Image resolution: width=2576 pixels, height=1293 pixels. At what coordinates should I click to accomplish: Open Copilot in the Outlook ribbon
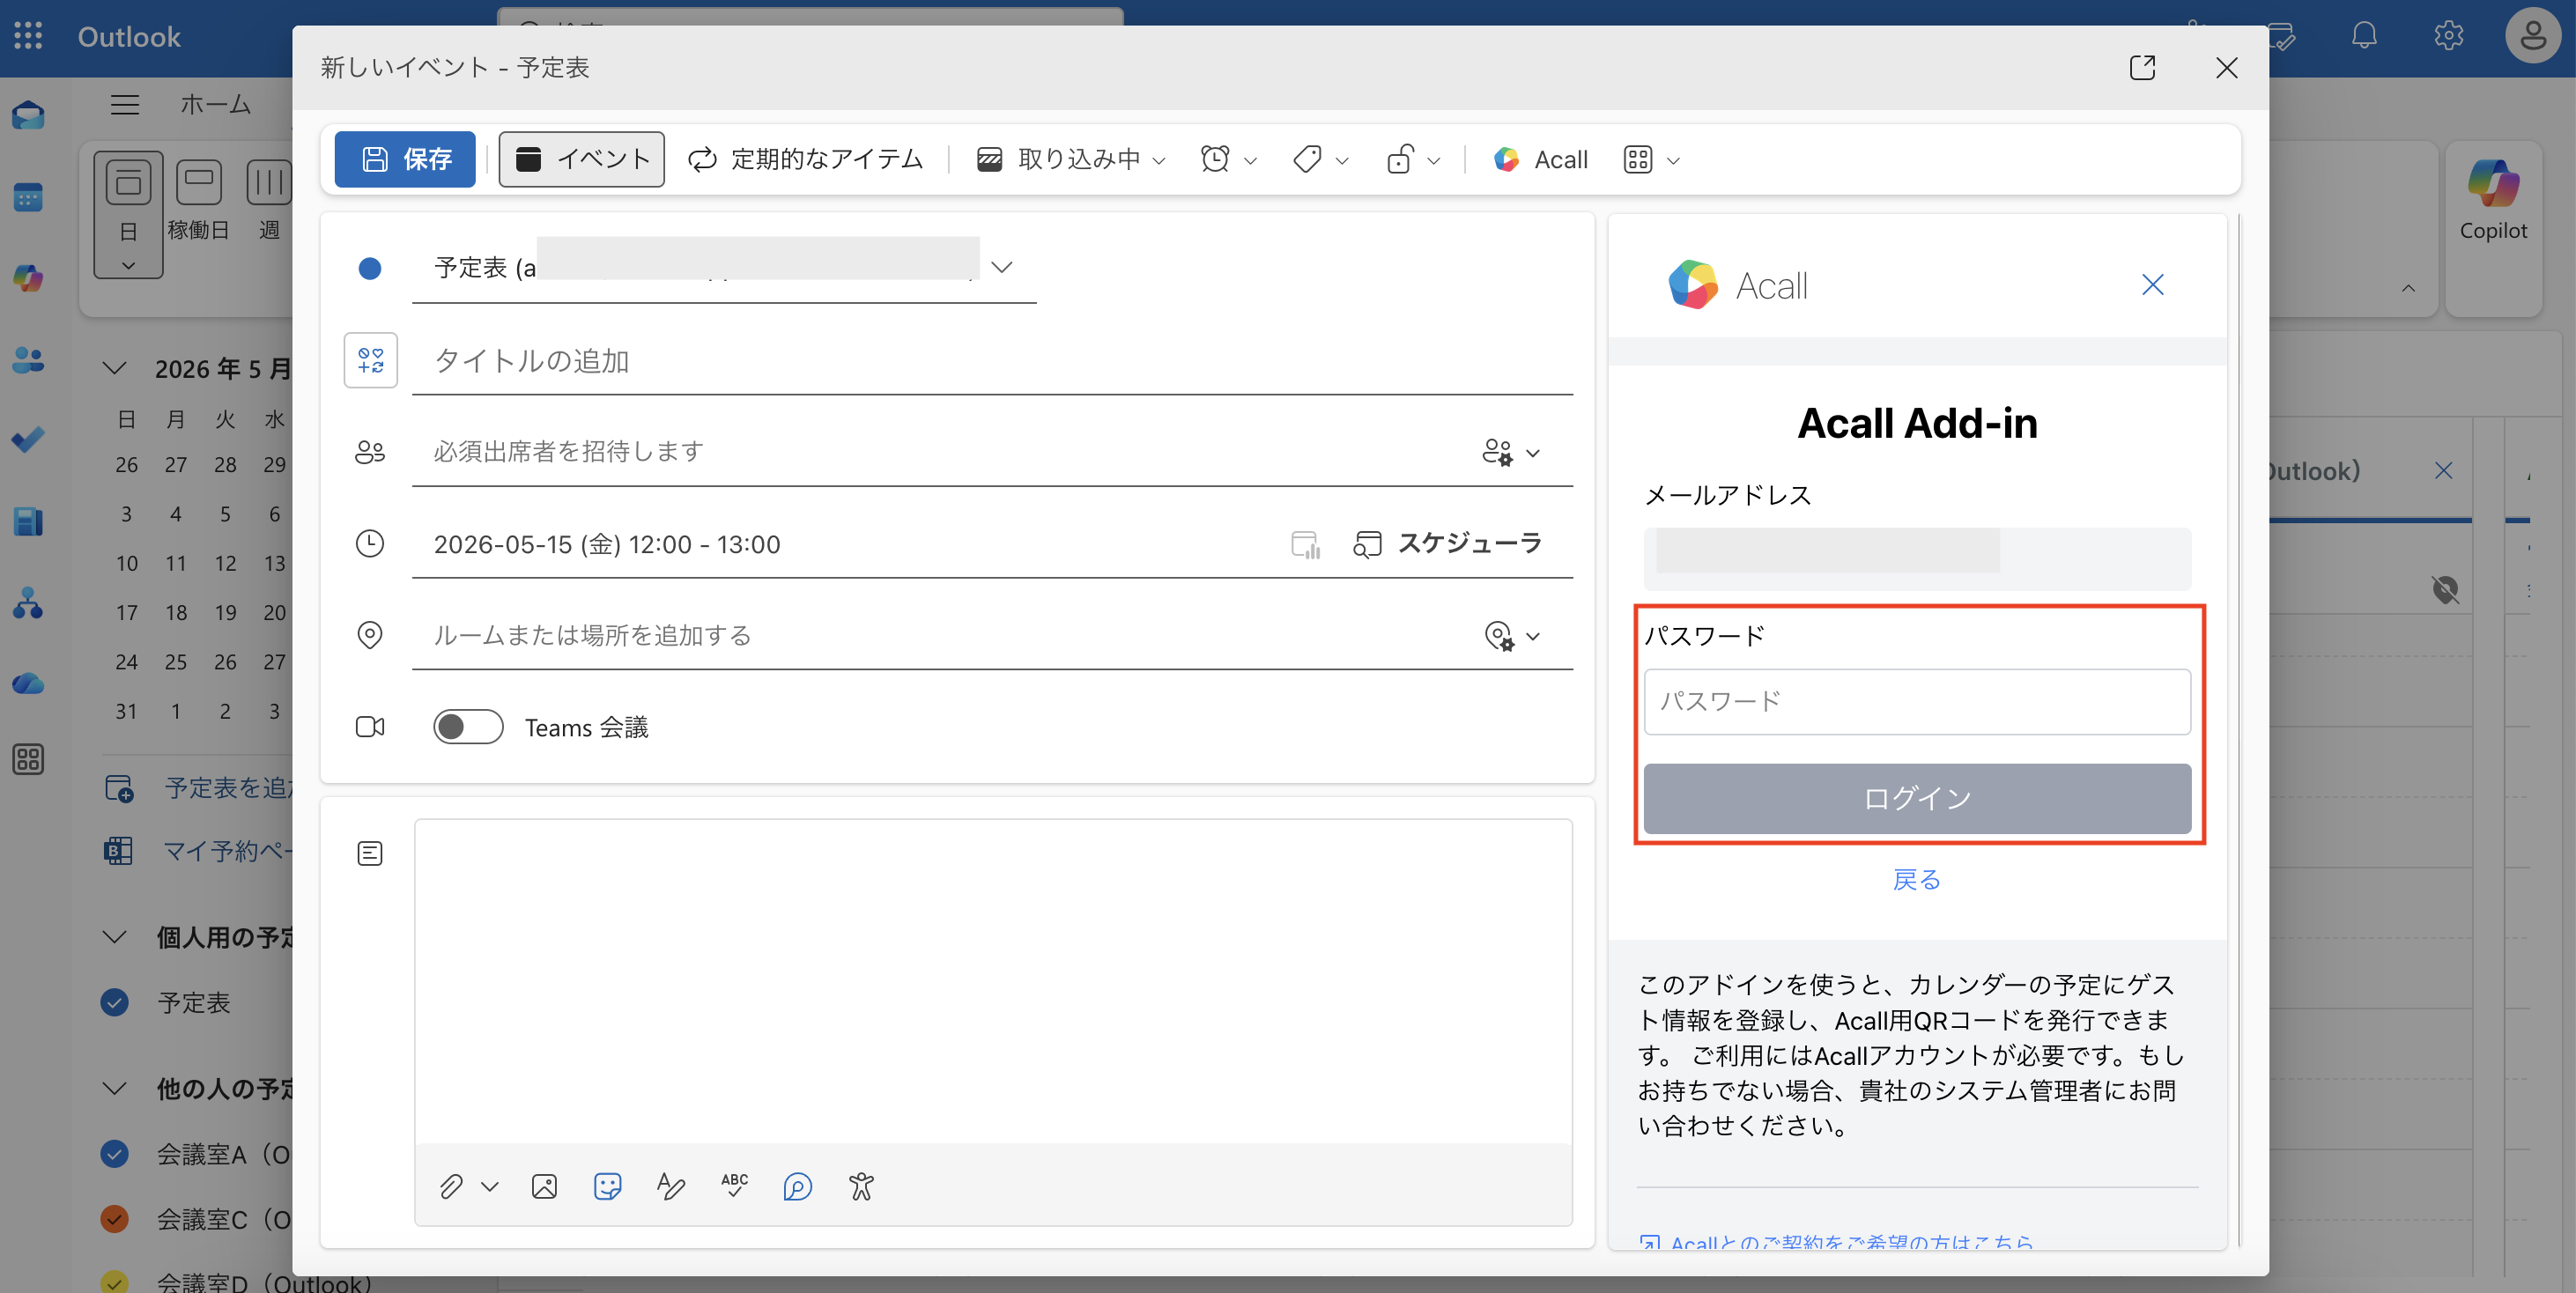point(2493,202)
